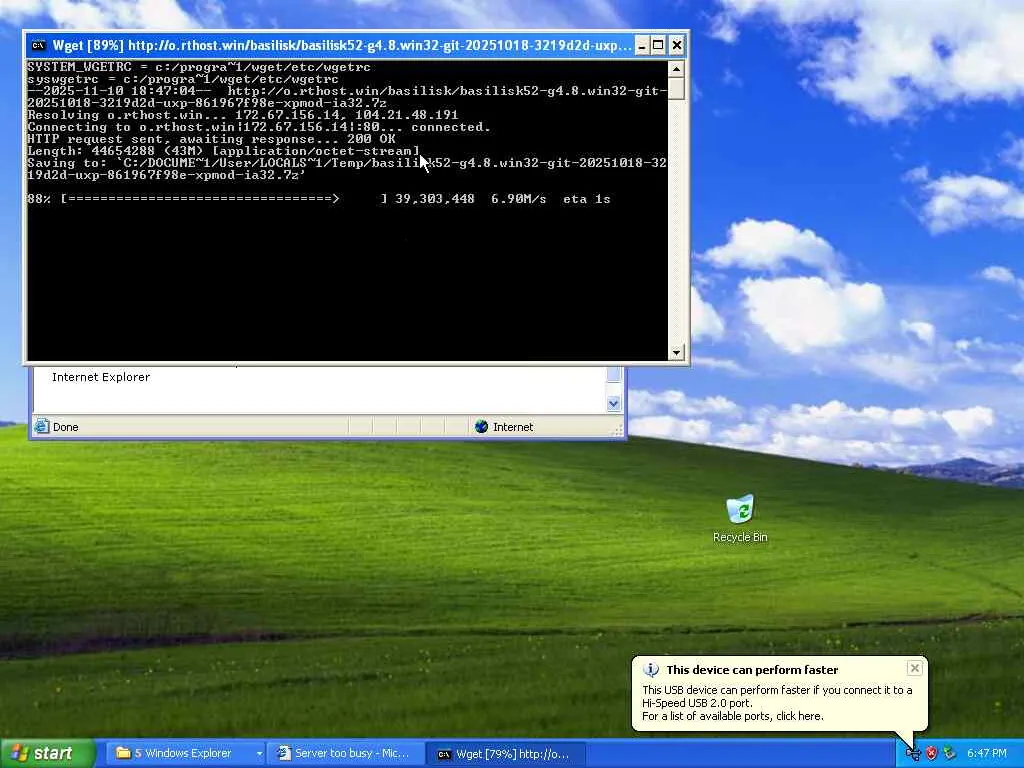Screen dimensions: 1024x768
Task: Click the console vertical scrollbar thumb
Action: (x=677, y=88)
